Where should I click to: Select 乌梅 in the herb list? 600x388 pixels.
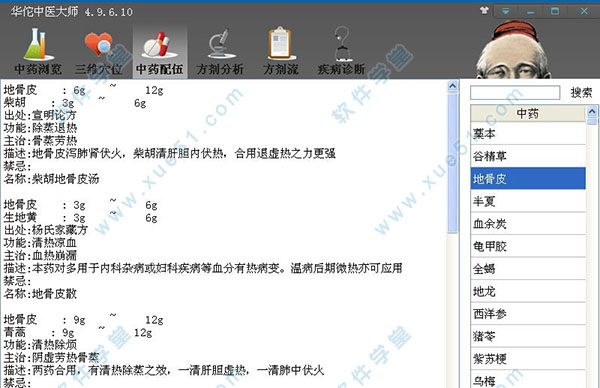point(528,380)
